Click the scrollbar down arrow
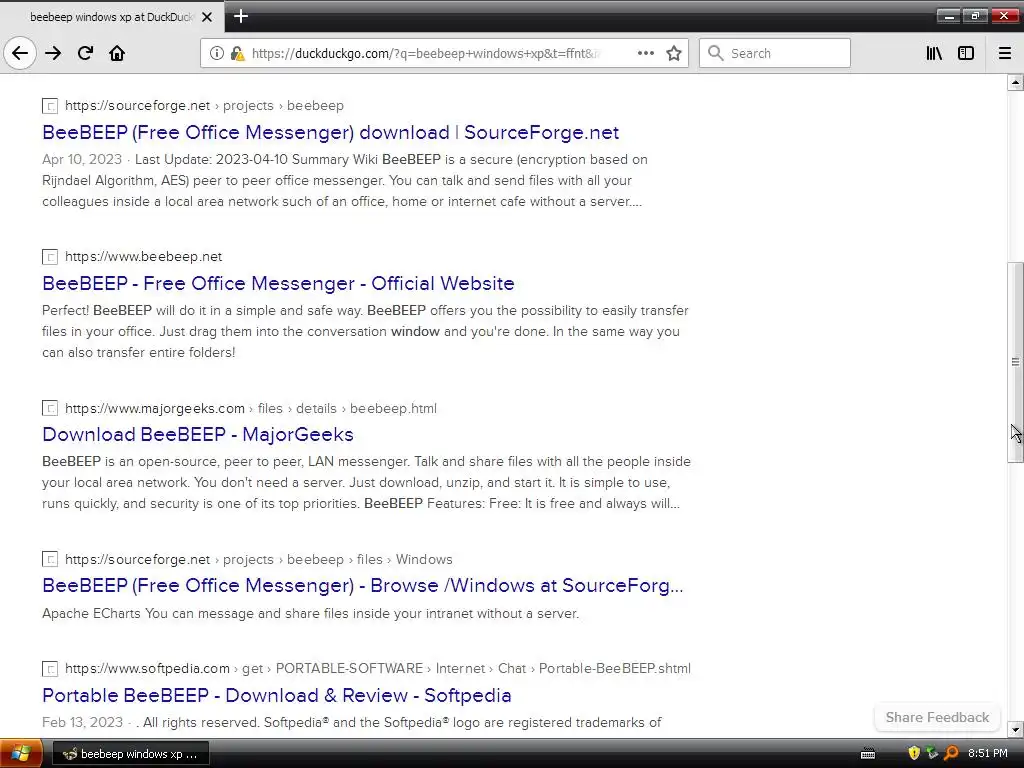1024x768 pixels. [x=1015, y=729]
